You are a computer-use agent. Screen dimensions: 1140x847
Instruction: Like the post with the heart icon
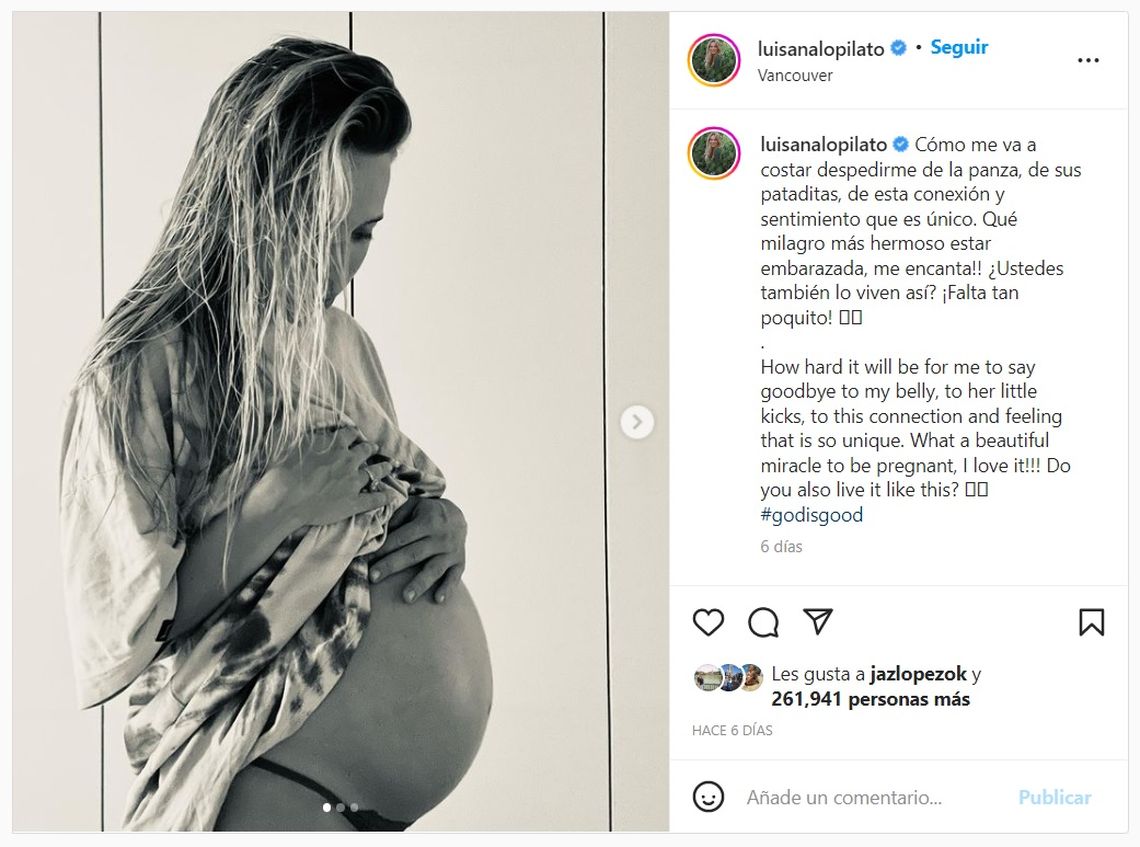coord(708,623)
